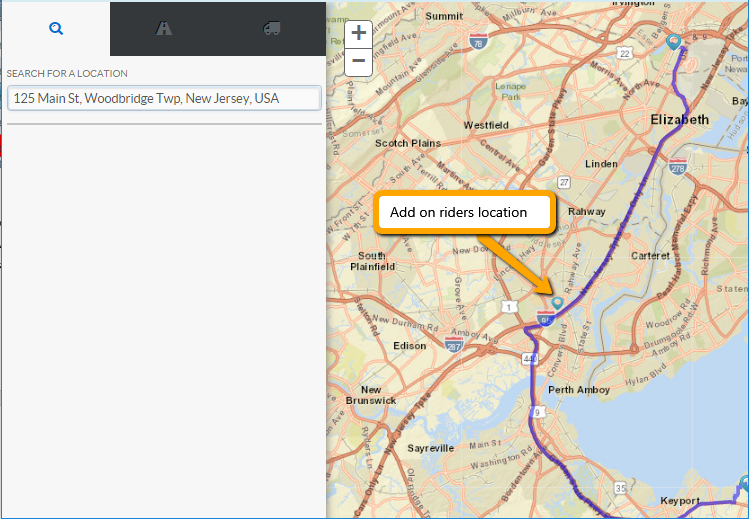Click the Interstate 287 shield near Edison
Viewport: 749px width, 519px height.
[453, 344]
